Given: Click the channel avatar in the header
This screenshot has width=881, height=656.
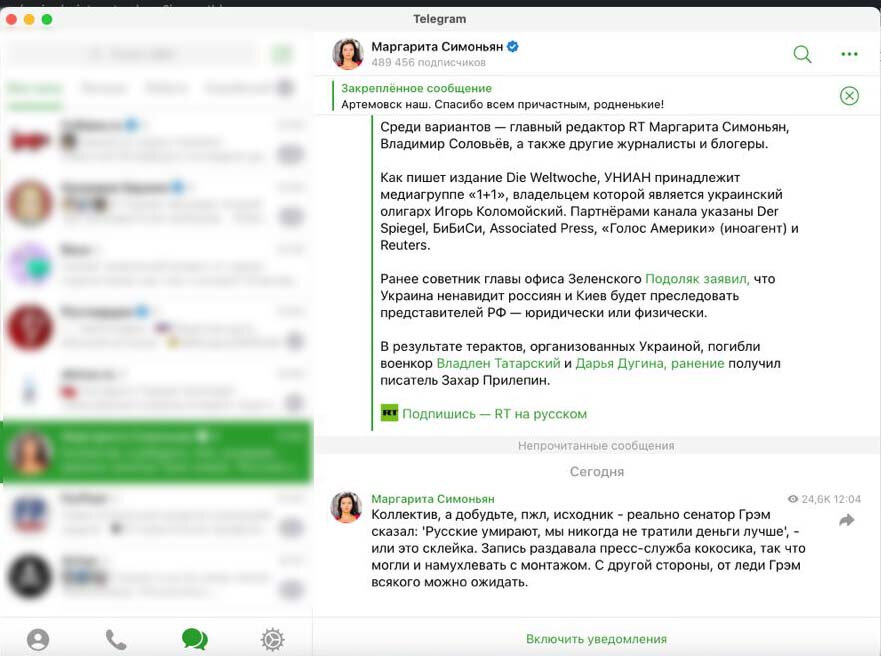Looking at the screenshot, I should pyautogui.click(x=348, y=54).
